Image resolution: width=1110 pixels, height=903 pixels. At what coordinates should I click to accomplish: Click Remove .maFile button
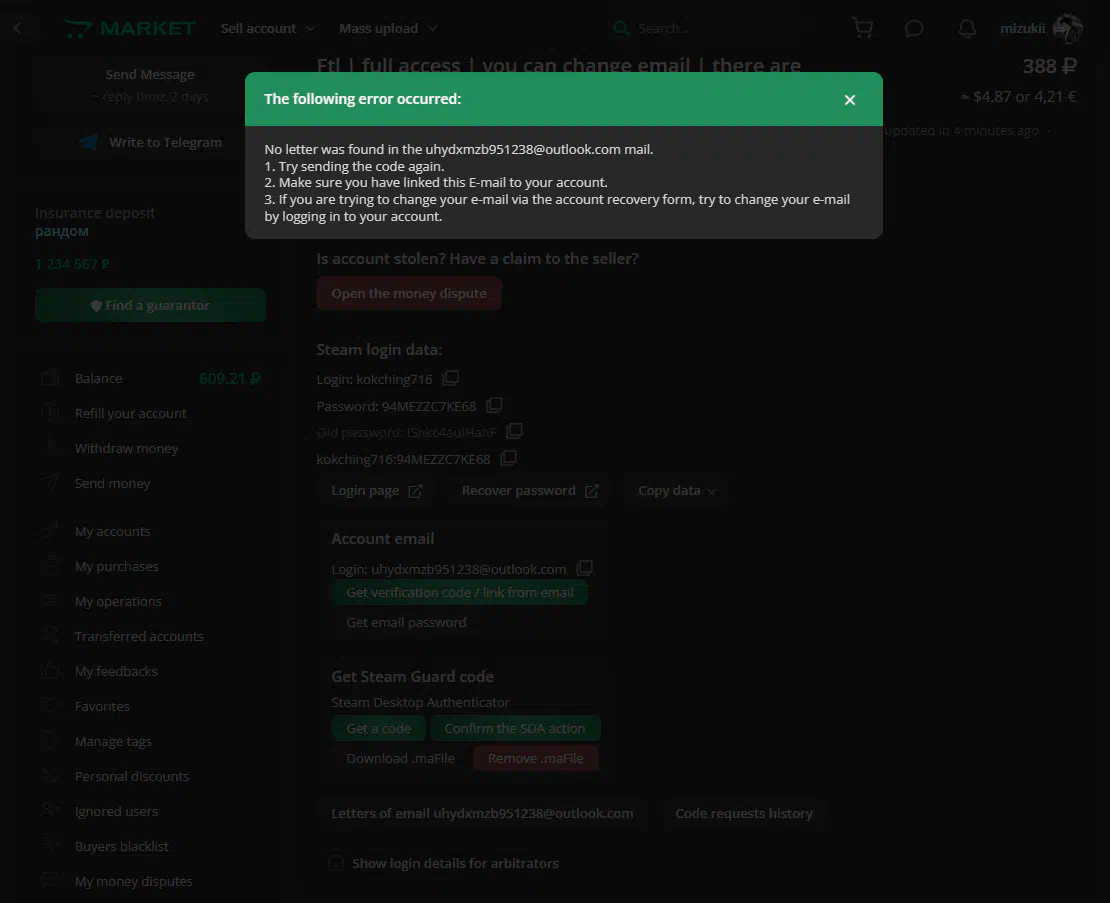coord(536,758)
